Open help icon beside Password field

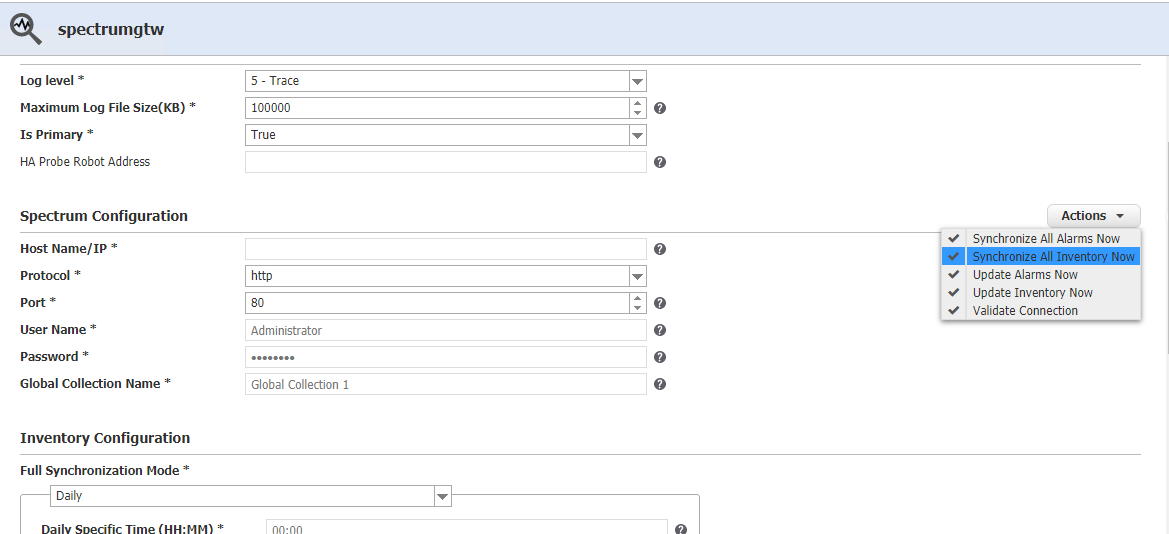[x=660, y=357]
